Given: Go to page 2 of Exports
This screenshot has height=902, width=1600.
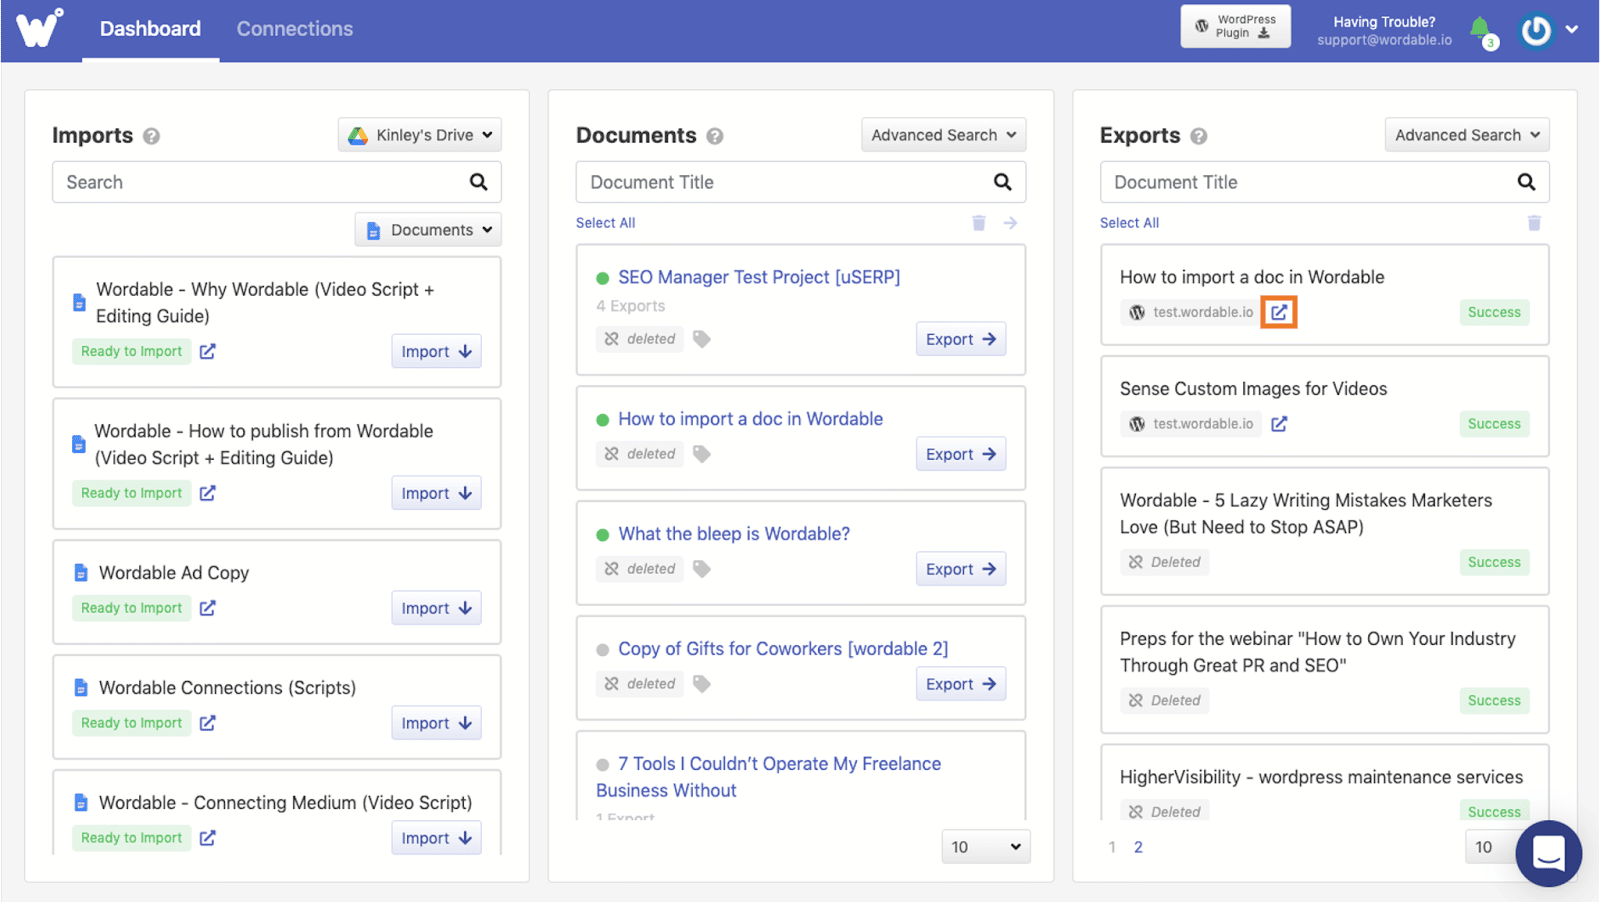Looking at the screenshot, I should 1139,846.
